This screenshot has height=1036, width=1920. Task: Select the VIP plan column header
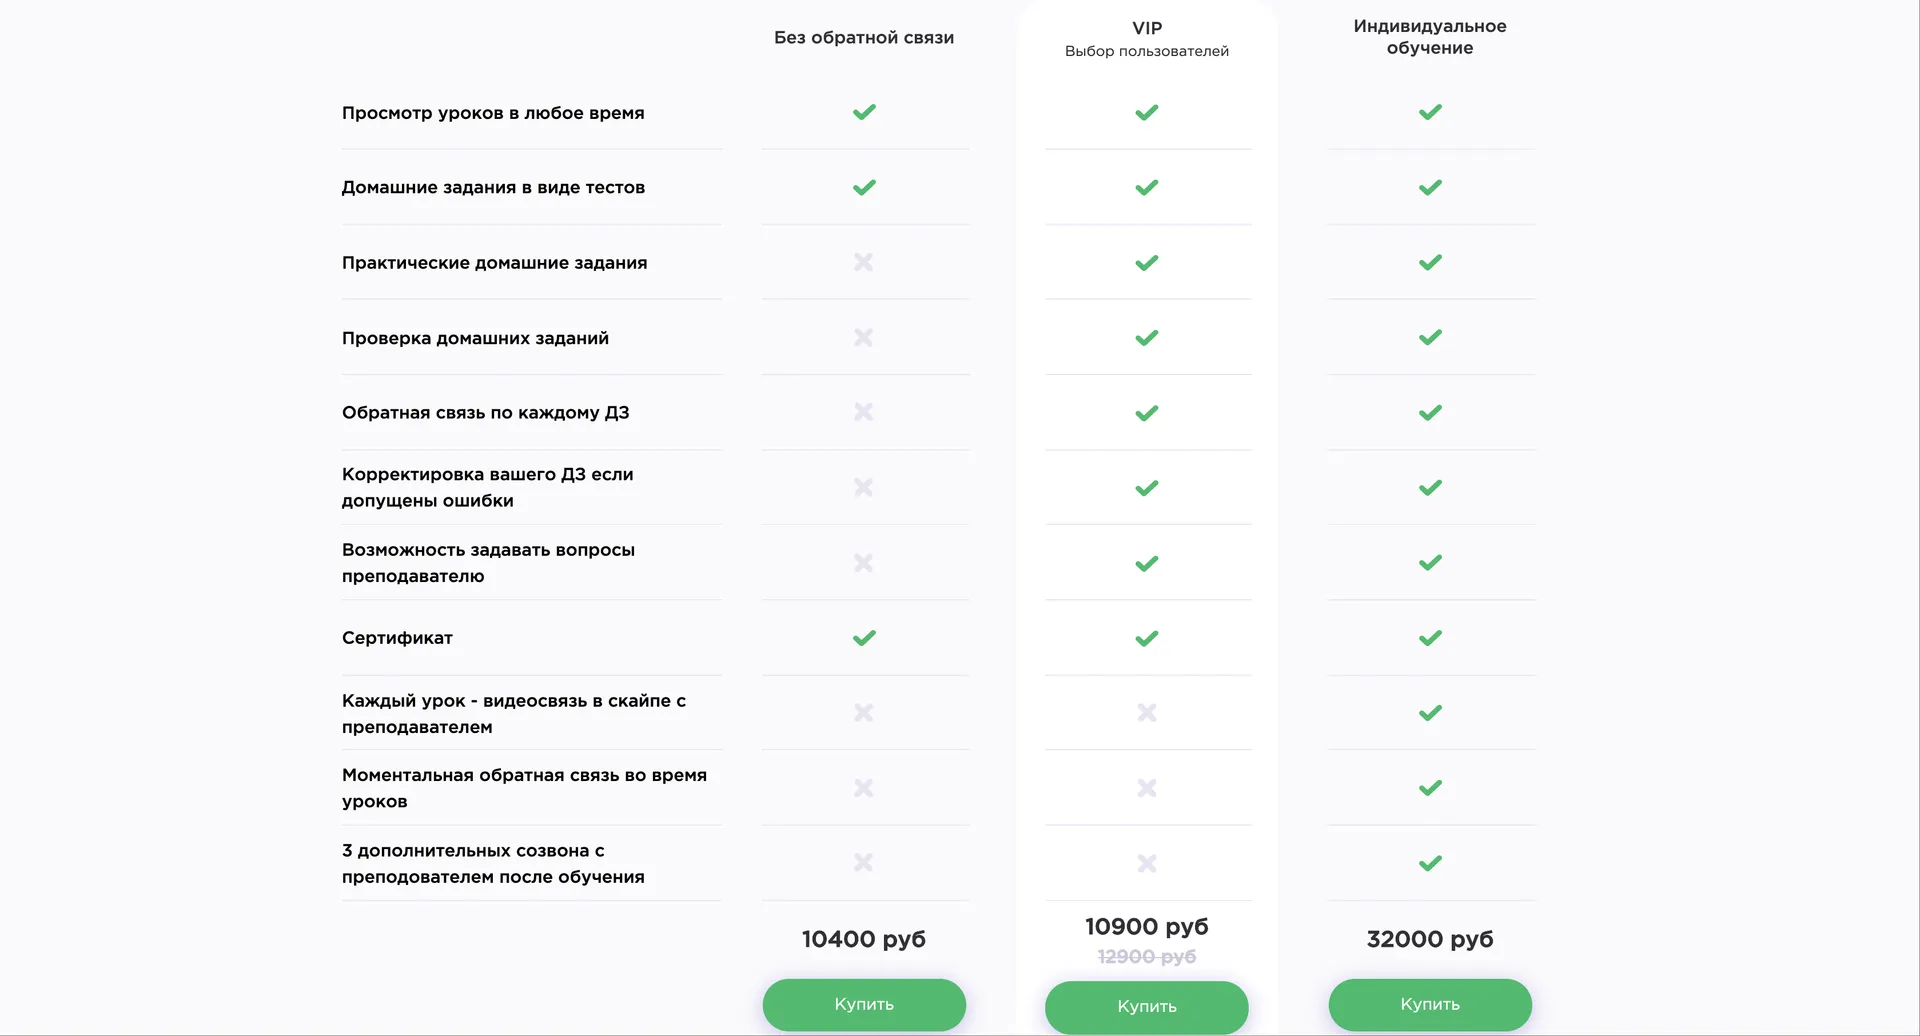1147,29
